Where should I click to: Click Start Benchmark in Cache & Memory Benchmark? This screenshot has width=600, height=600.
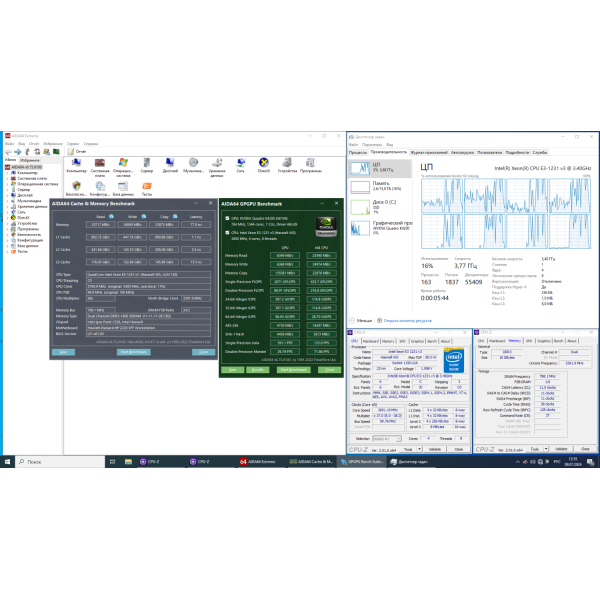134,352
